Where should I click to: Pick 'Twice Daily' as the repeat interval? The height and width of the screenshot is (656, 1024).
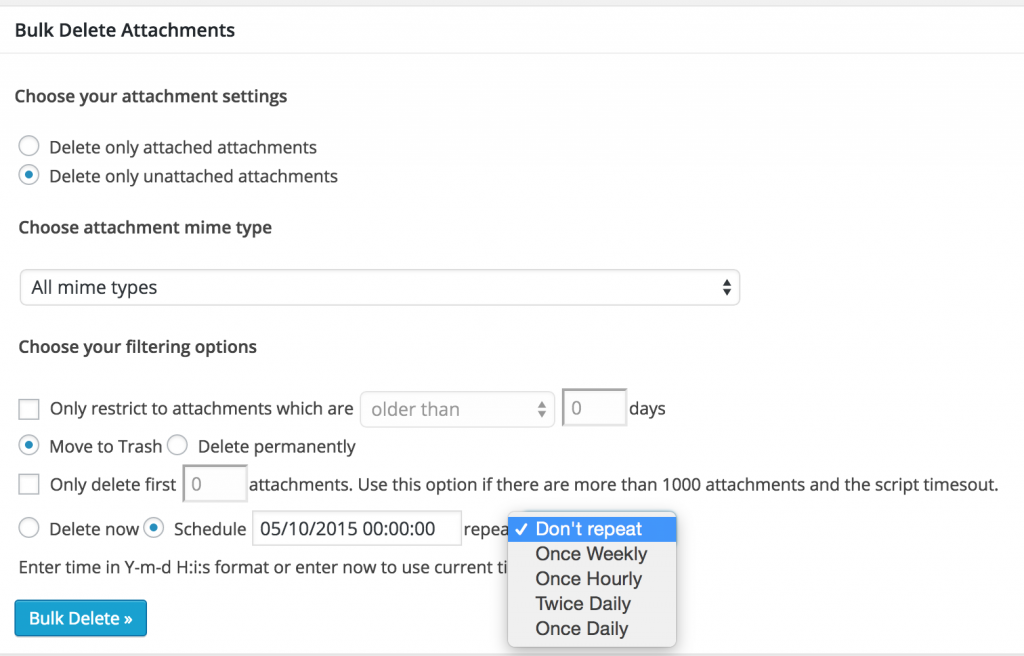(x=583, y=603)
